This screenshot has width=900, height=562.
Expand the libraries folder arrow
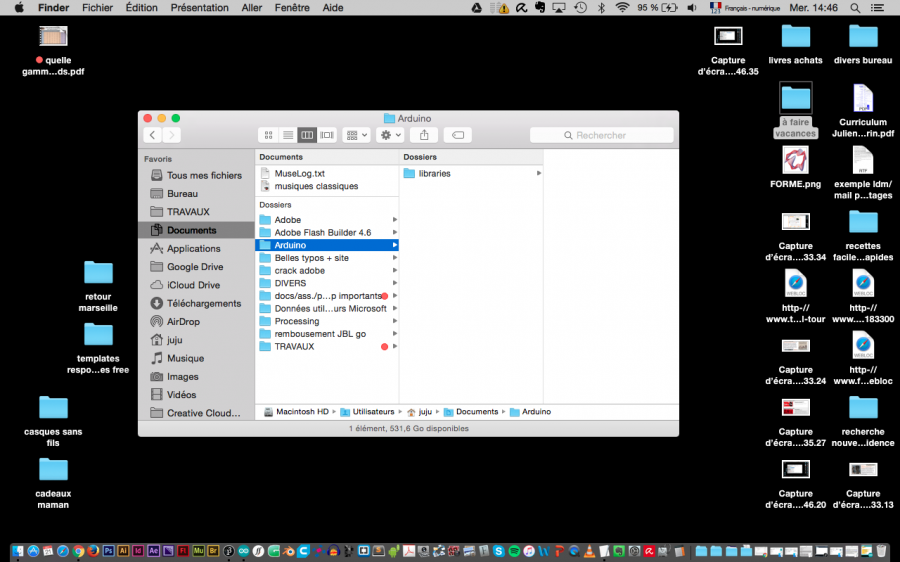click(539, 174)
